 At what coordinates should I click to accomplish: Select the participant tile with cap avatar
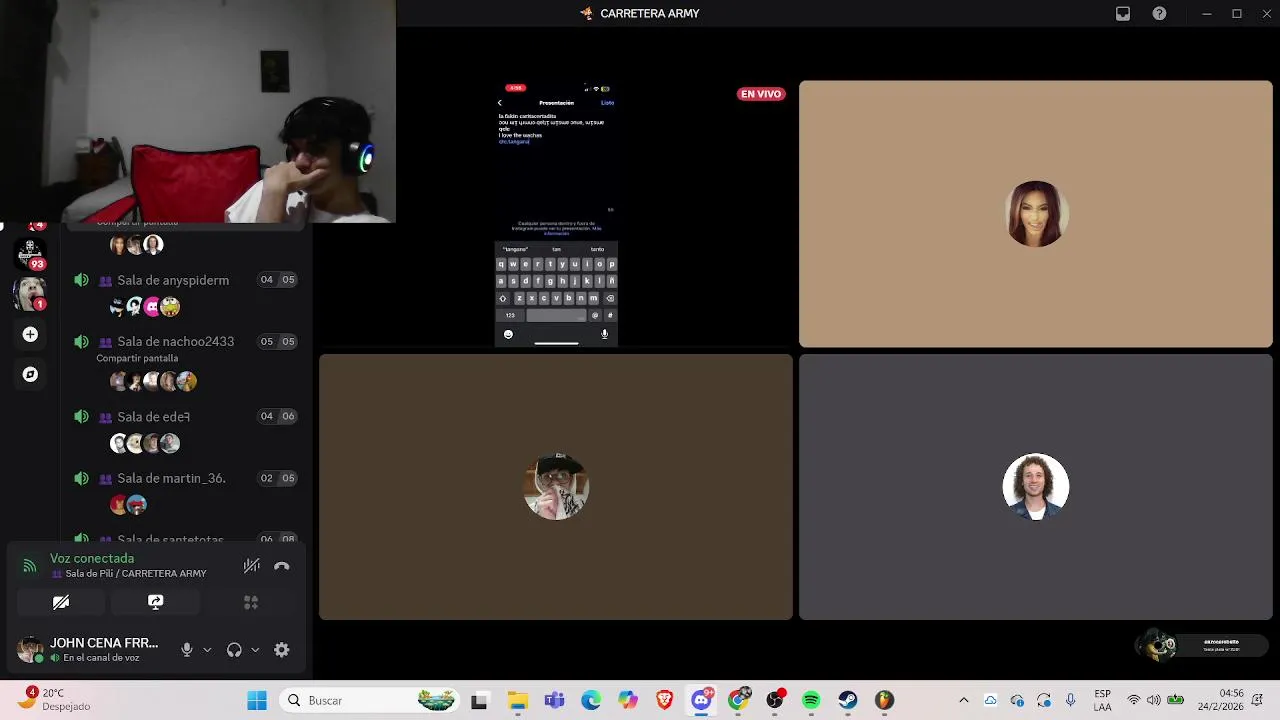pyautogui.click(x=556, y=487)
